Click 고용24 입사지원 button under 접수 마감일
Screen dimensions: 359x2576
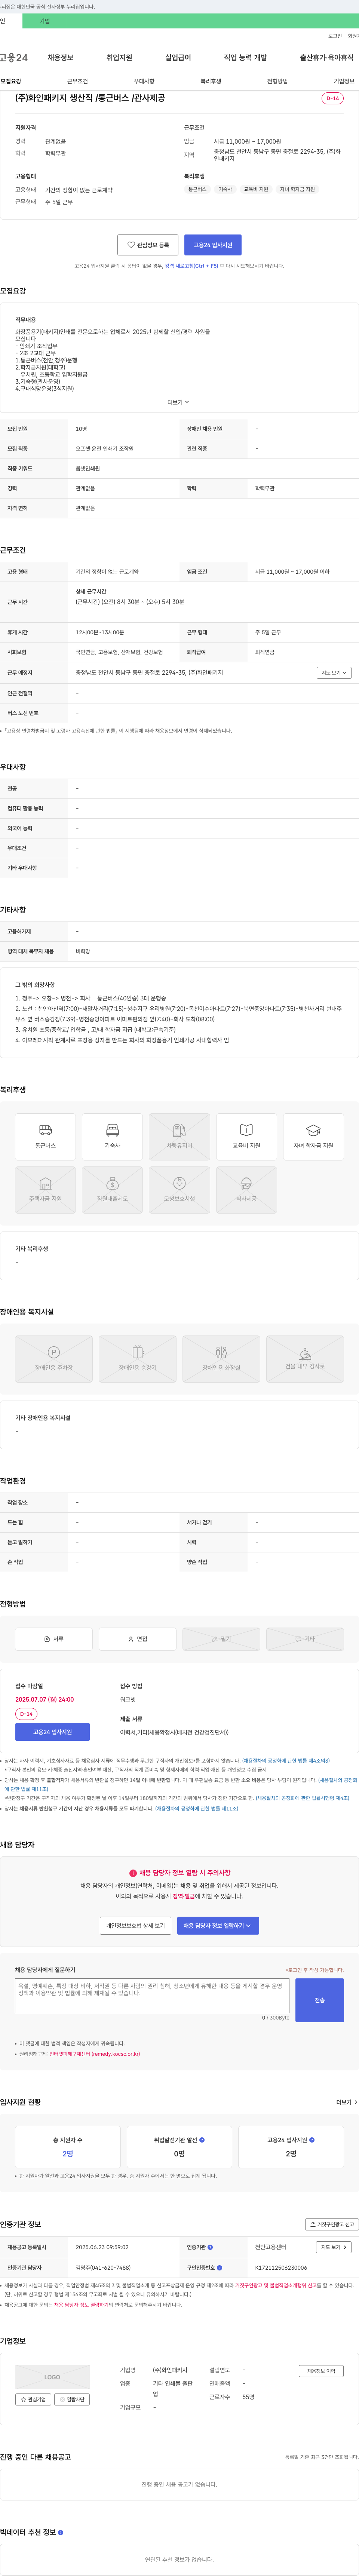[x=52, y=1731]
